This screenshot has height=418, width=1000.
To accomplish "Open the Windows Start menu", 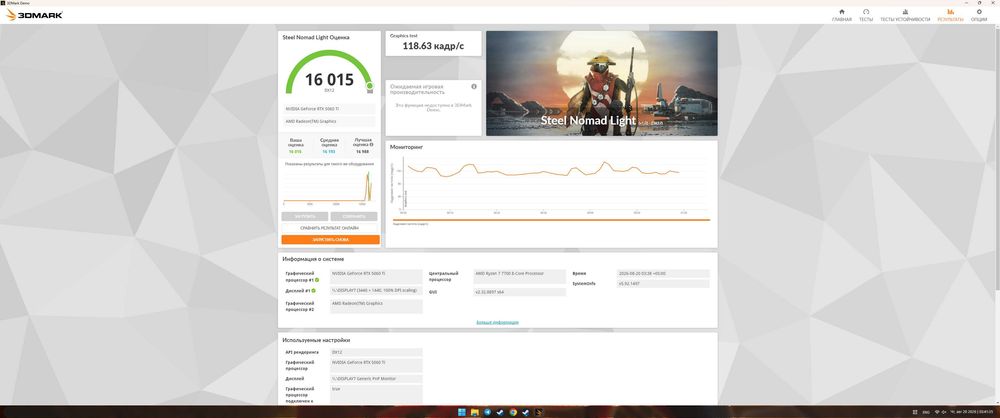I will 462,412.
